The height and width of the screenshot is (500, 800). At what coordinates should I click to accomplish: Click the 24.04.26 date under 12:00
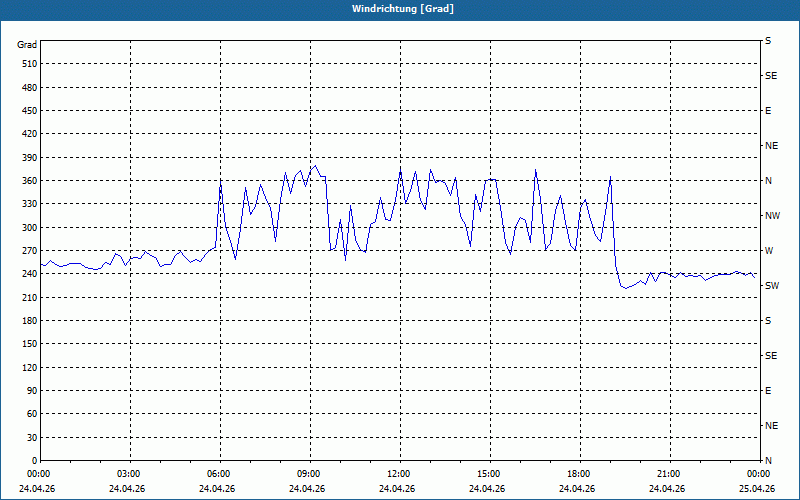tap(397, 489)
